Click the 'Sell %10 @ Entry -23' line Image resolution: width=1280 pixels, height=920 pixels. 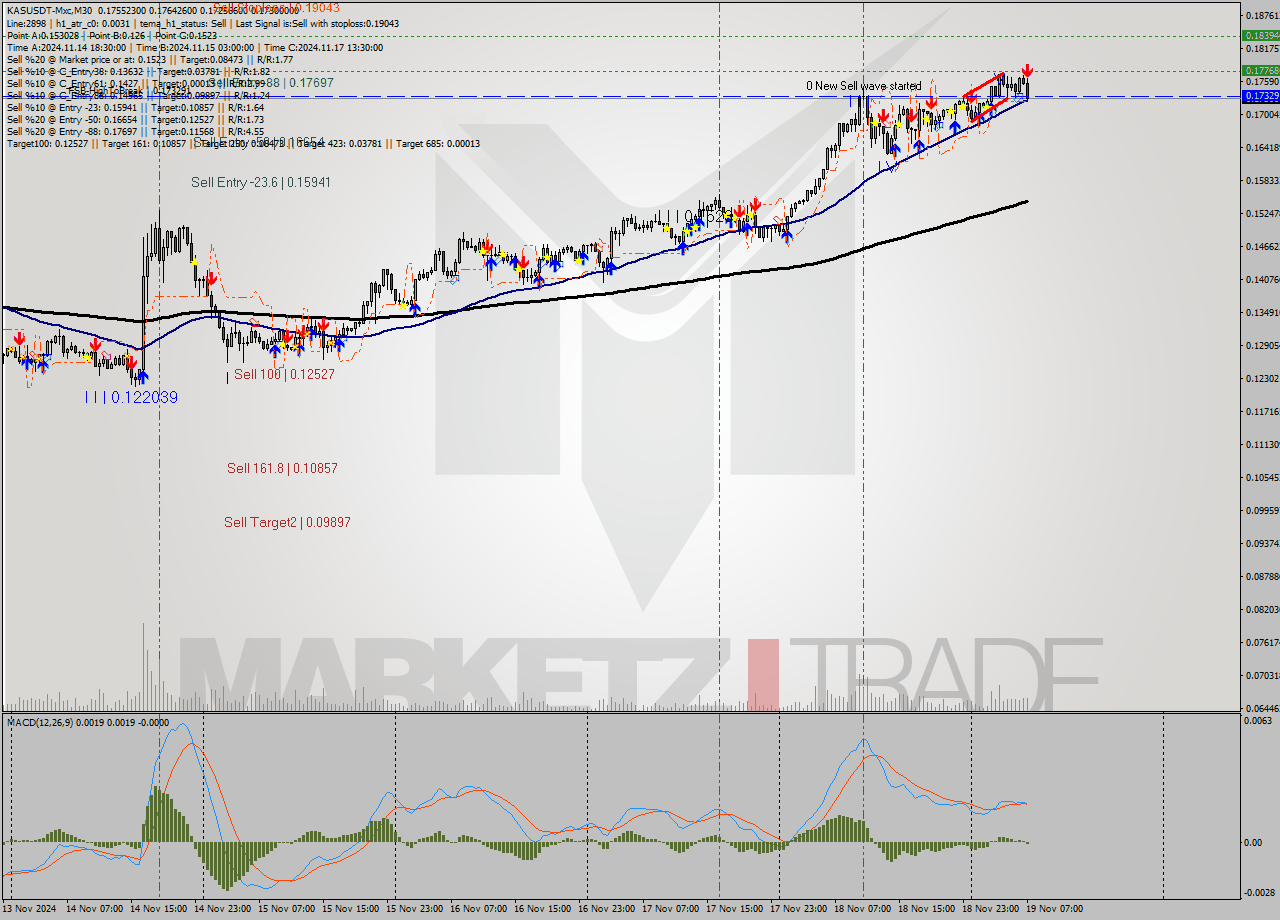pos(135,107)
